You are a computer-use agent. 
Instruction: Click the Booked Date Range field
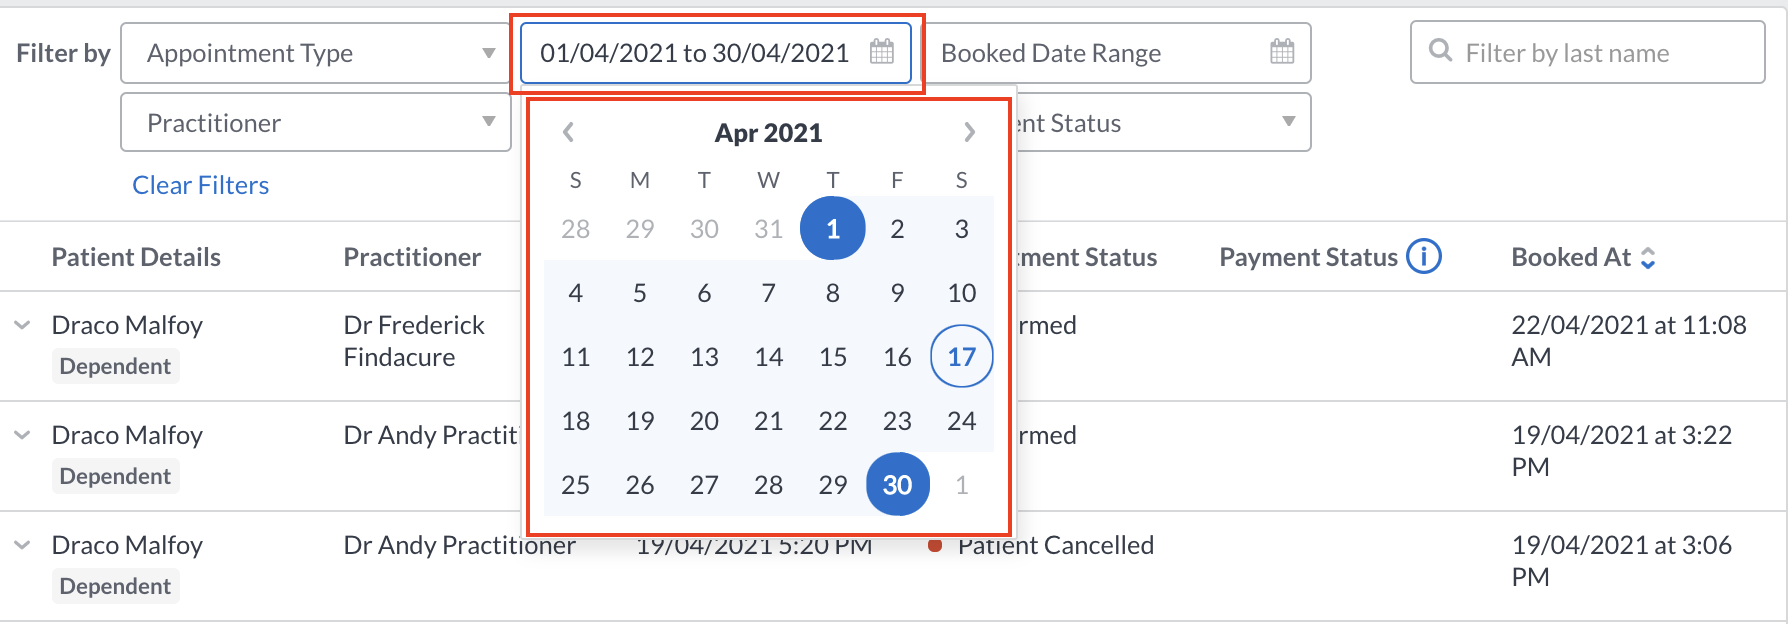(x=1120, y=53)
